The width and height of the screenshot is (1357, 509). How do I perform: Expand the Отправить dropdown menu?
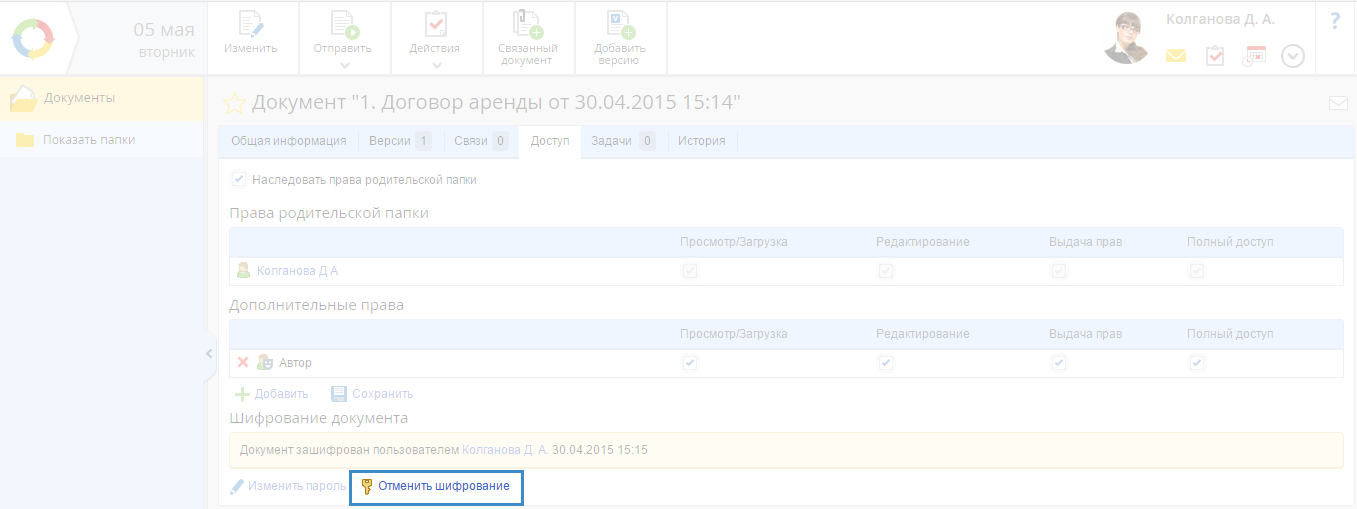344,65
